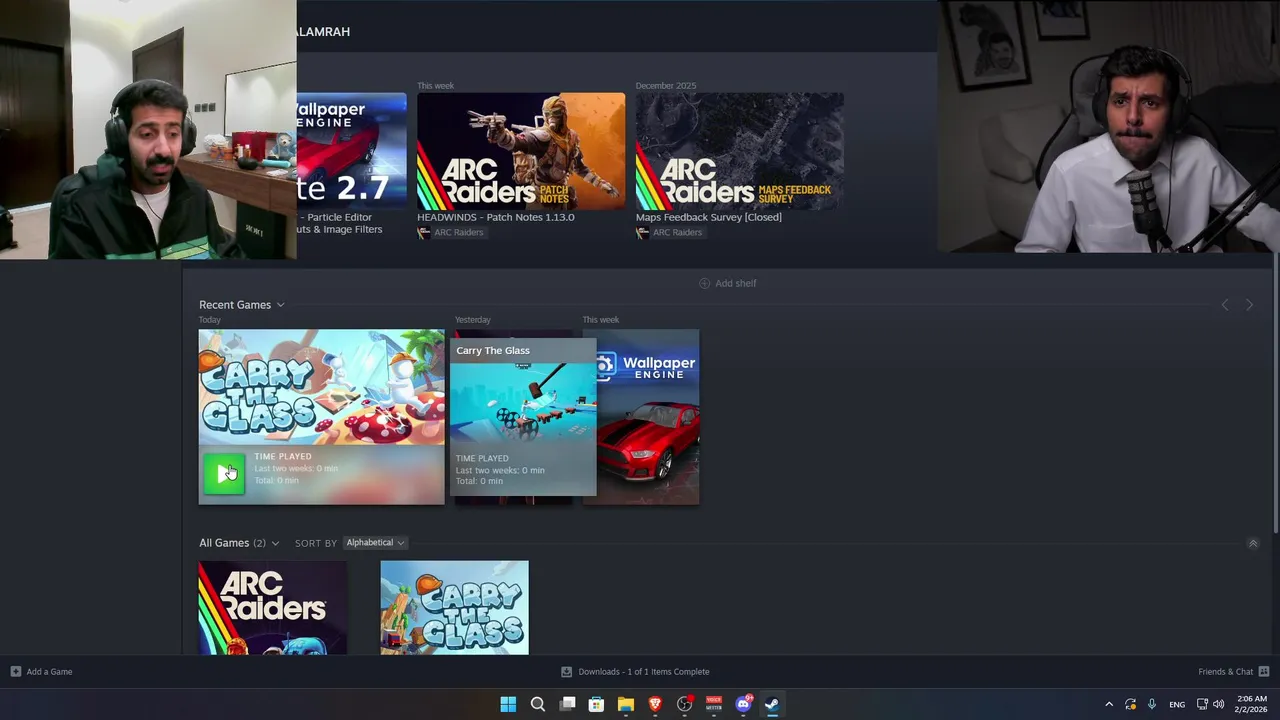
Task: Click the sync tray icon
Action: tap(1130, 704)
